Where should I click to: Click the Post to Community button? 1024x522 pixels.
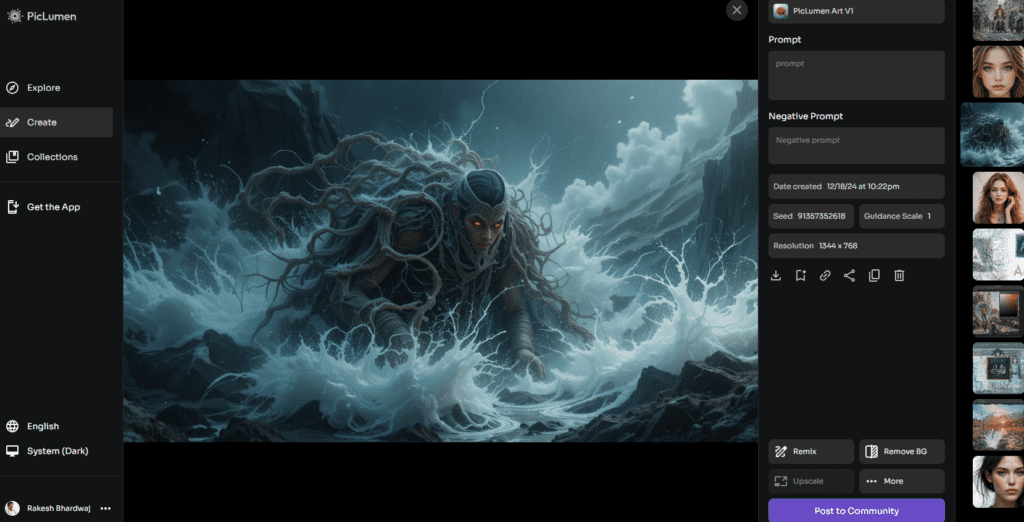point(856,510)
